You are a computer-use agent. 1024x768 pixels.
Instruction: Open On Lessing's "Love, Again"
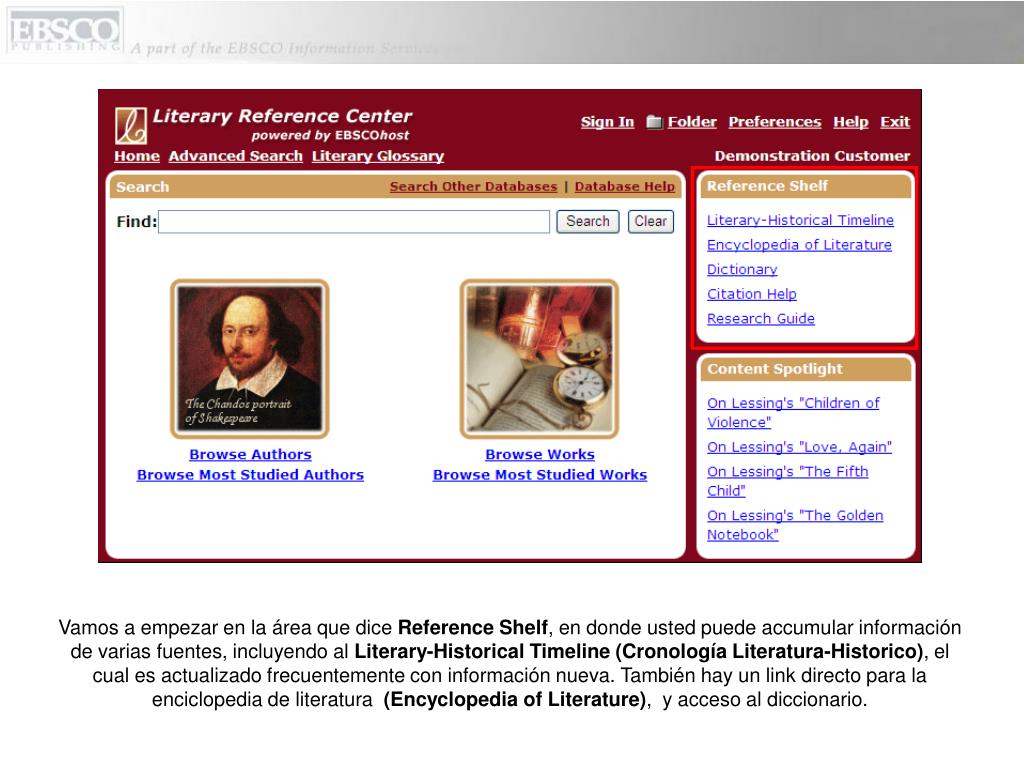click(x=799, y=447)
